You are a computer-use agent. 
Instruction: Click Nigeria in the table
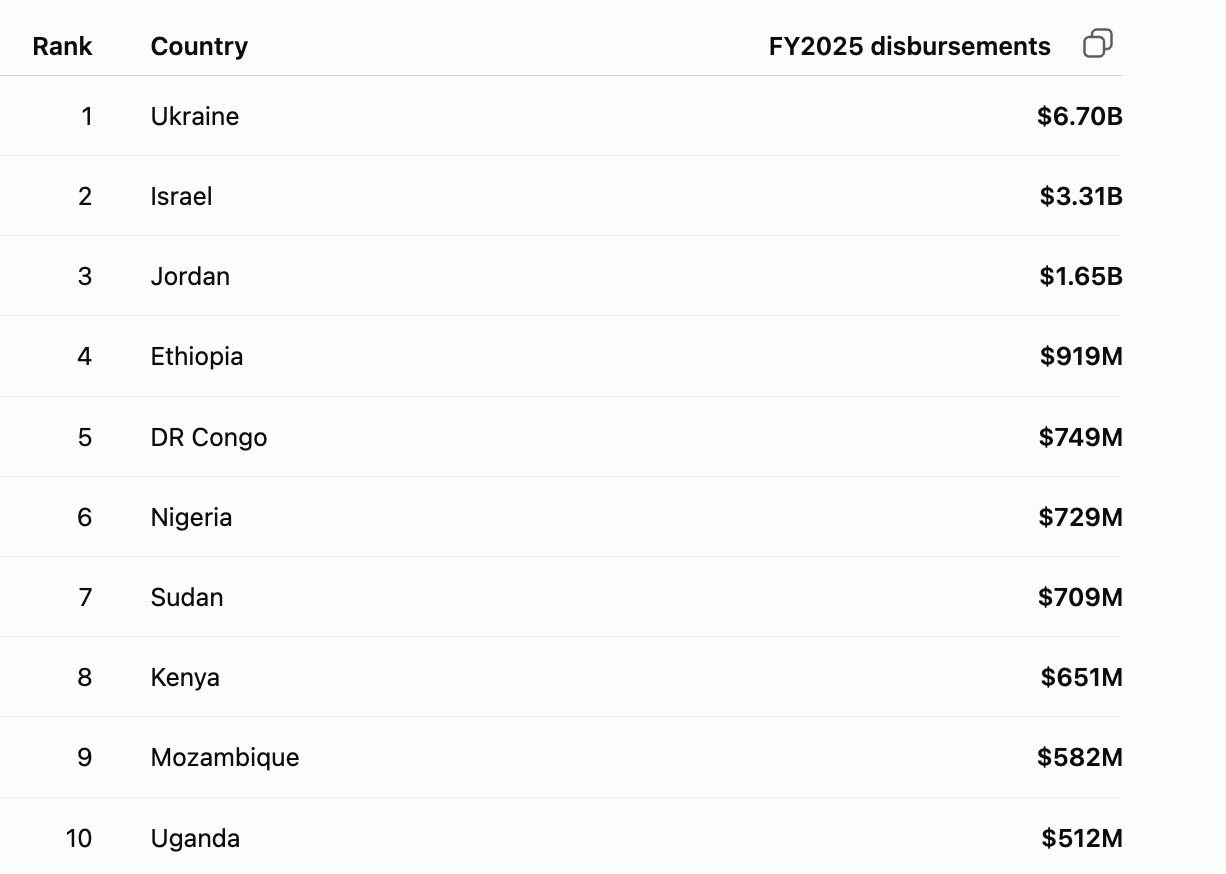click(x=192, y=517)
